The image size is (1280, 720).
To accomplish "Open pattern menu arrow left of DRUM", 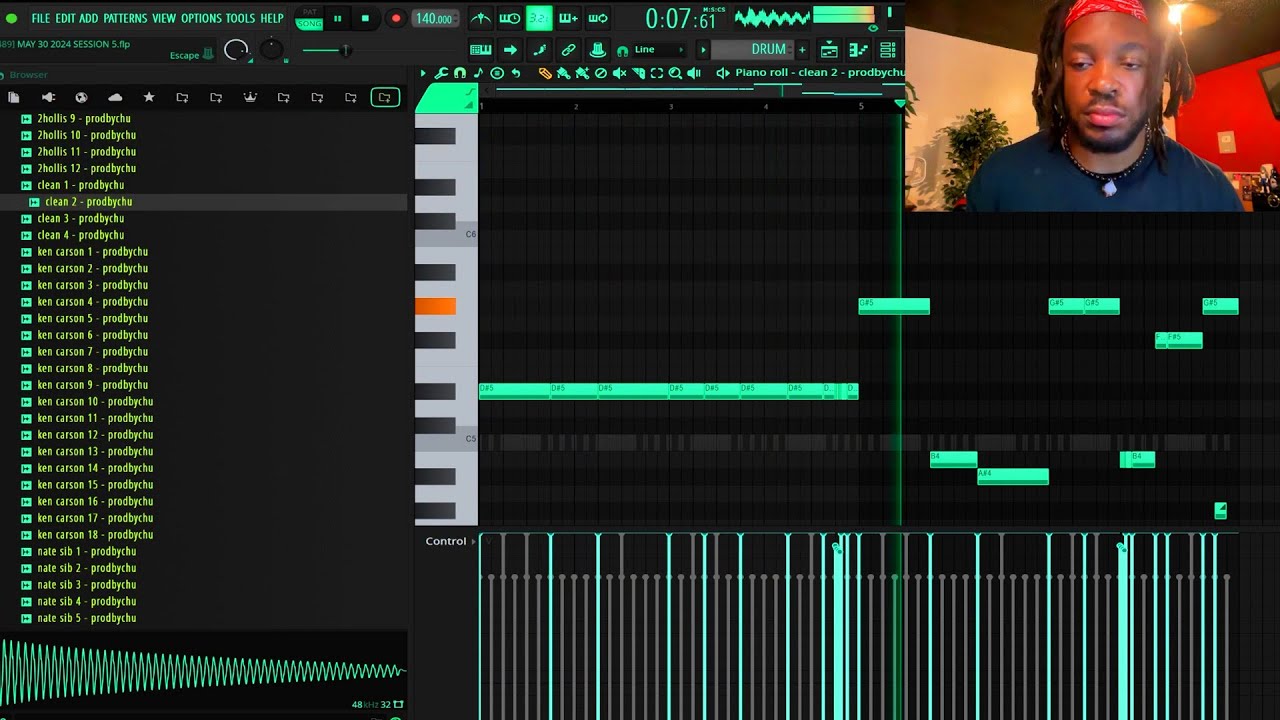I will 703,49.
